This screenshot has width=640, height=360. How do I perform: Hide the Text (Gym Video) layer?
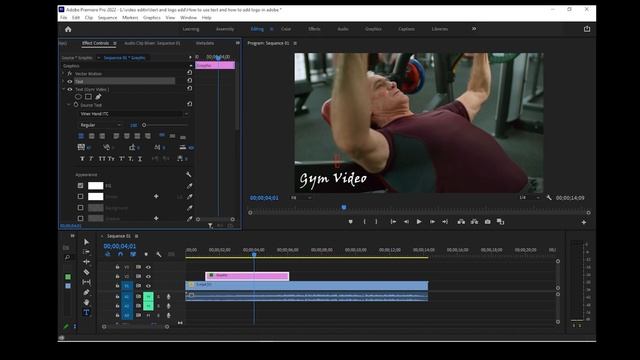(x=70, y=89)
